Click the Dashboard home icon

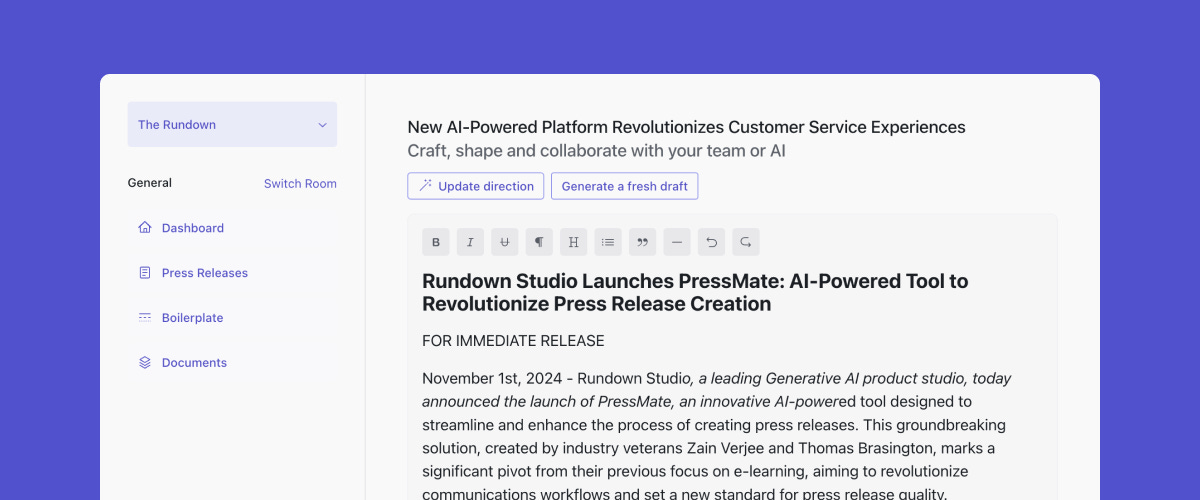pyautogui.click(x=145, y=228)
